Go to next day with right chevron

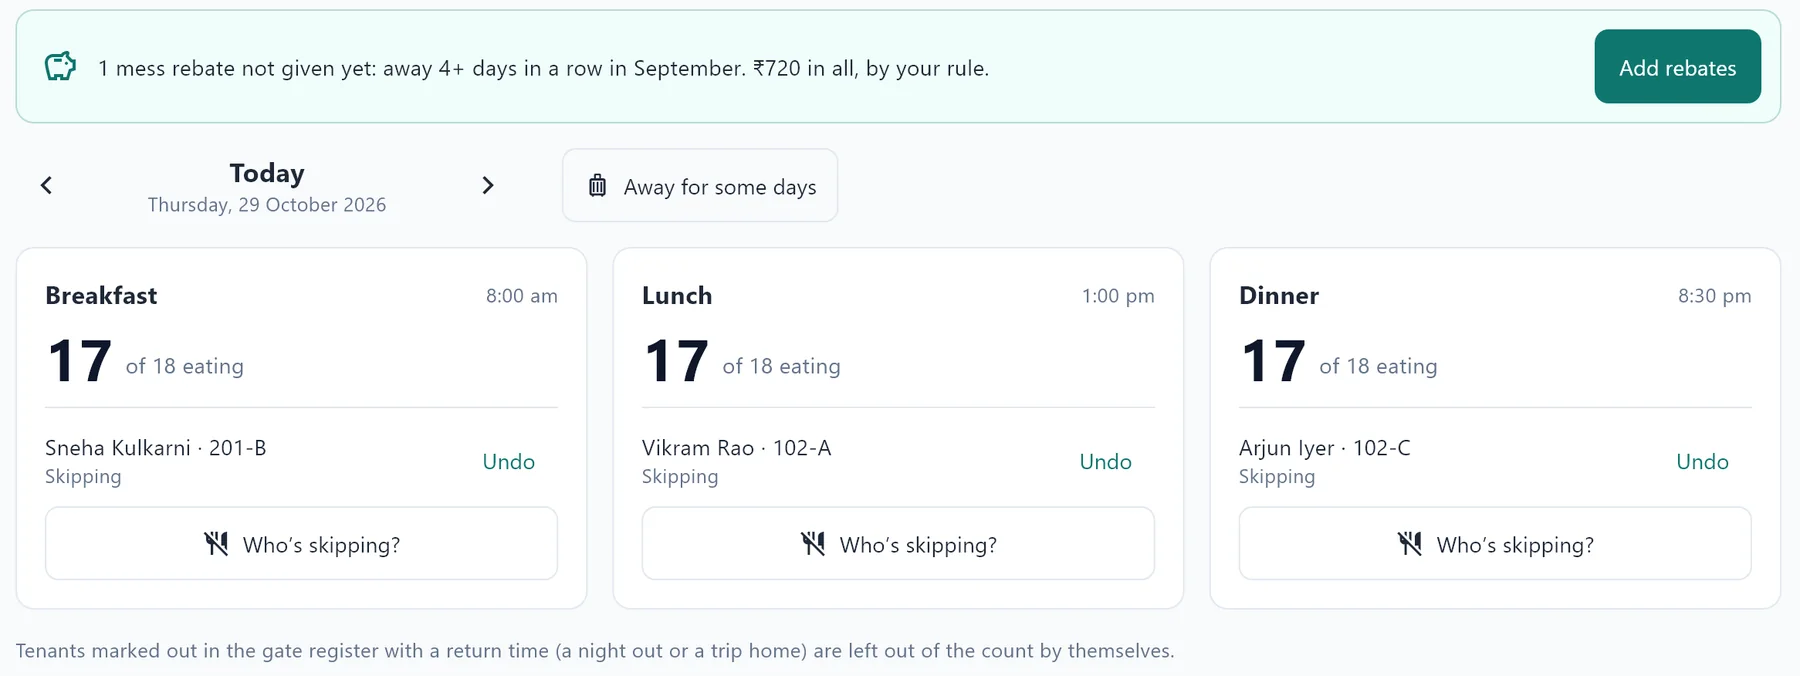click(x=488, y=185)
